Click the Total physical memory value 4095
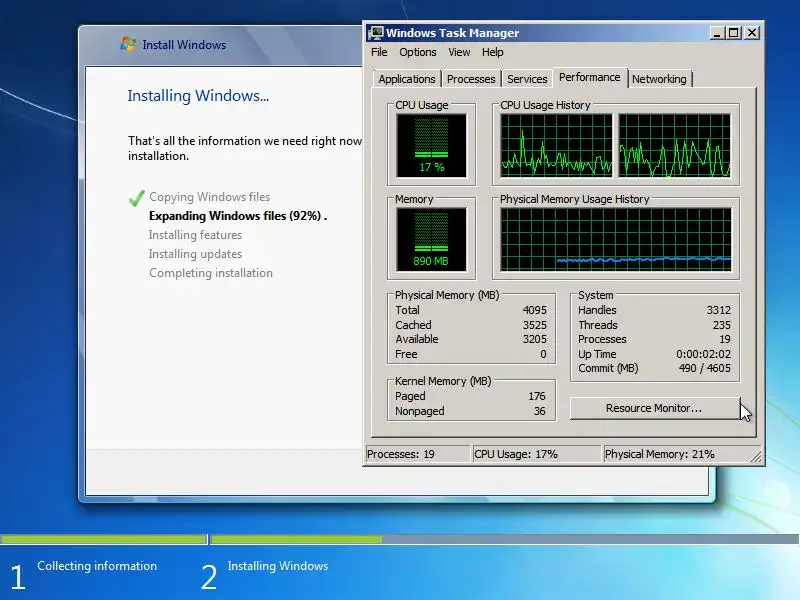Viewport: 800px width, 600px height. pyautogui.click(x=535, y=310)
